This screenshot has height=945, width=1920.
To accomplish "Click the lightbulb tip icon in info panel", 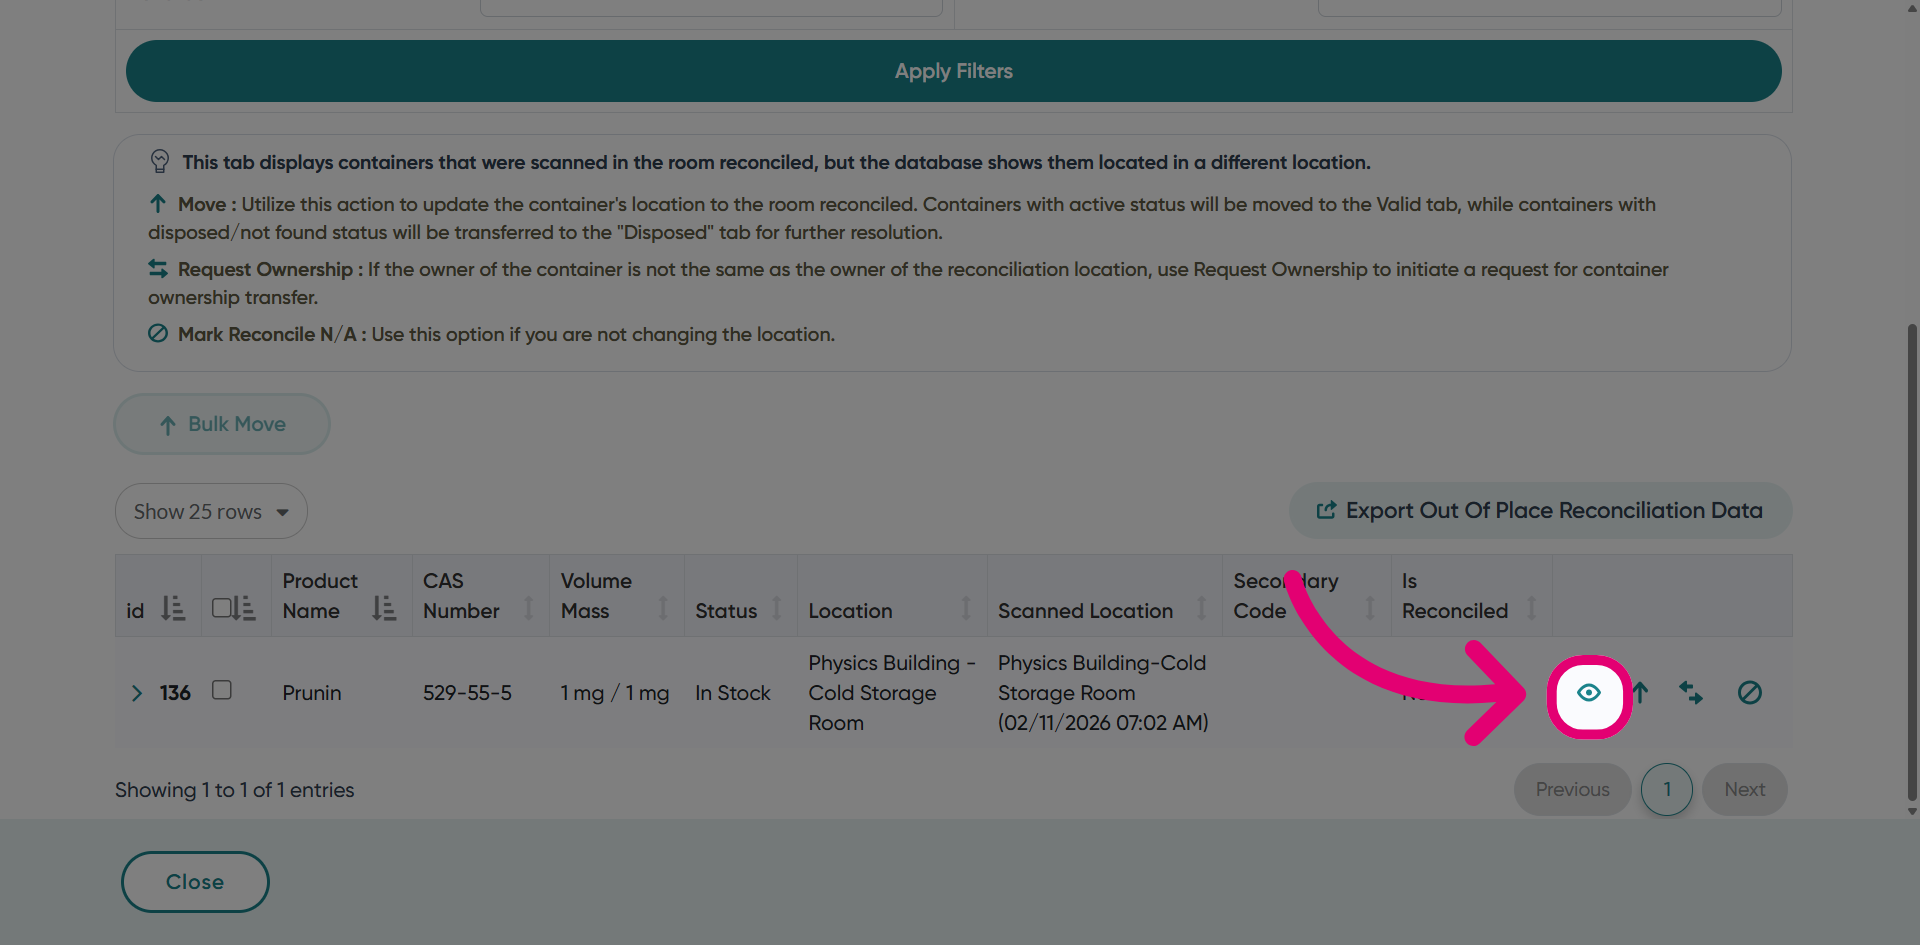I will click(x=160, y=161).
